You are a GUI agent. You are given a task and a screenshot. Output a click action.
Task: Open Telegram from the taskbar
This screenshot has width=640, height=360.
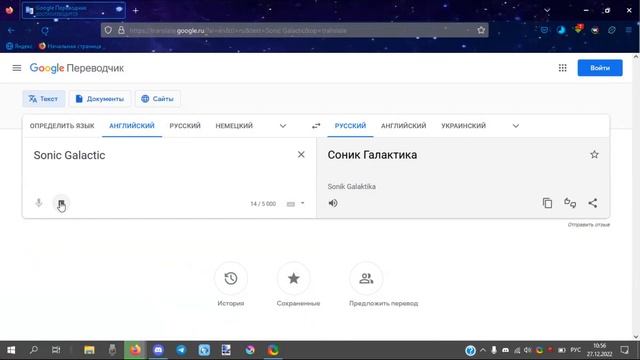[x=181, y=350]
